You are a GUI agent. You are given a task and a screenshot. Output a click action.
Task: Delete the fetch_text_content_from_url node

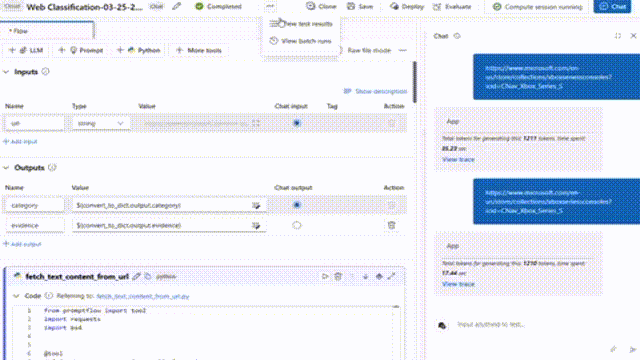pos(338,276)
